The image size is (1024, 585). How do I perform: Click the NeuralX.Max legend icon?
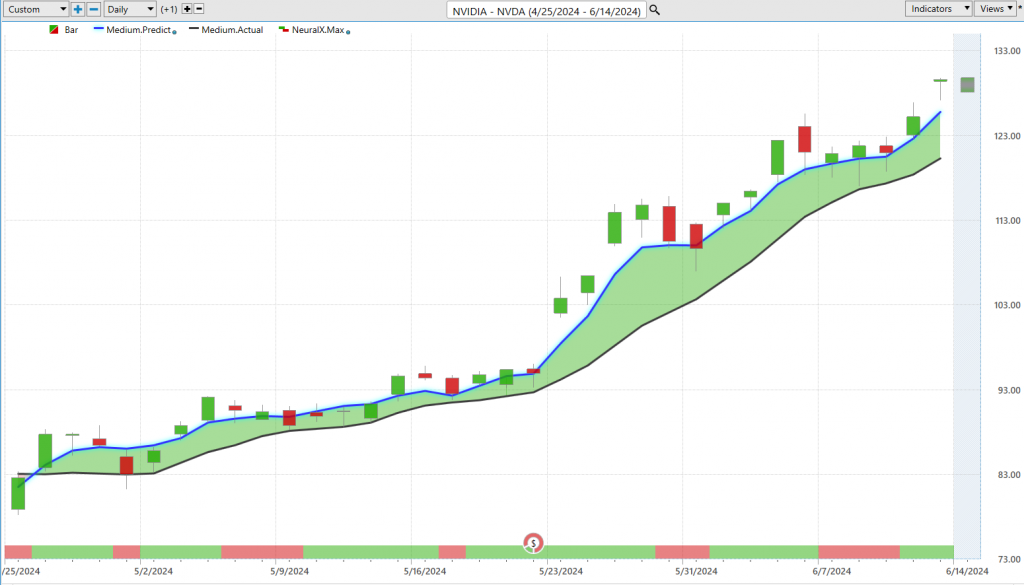(284, 30)
